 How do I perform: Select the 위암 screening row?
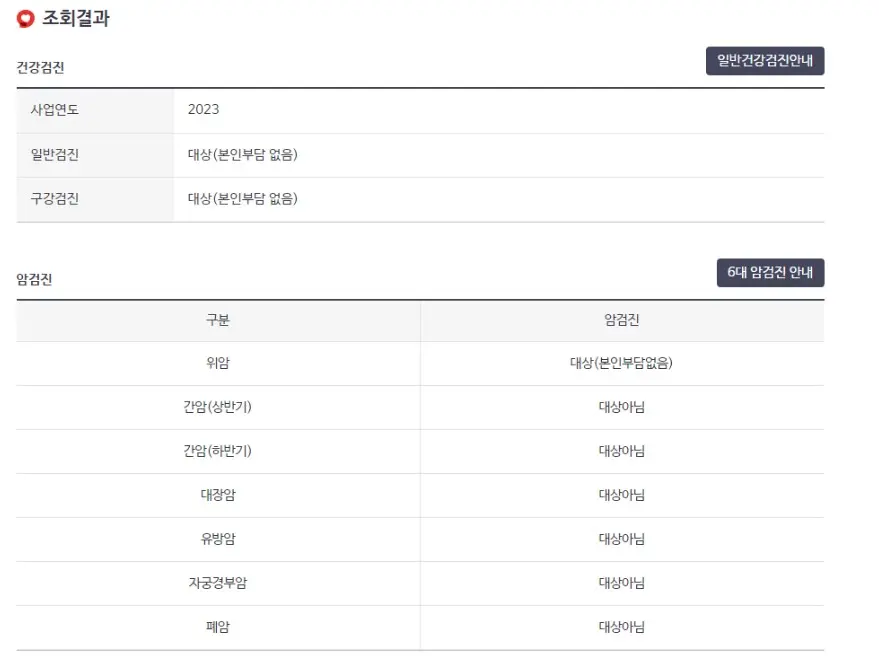218,363
